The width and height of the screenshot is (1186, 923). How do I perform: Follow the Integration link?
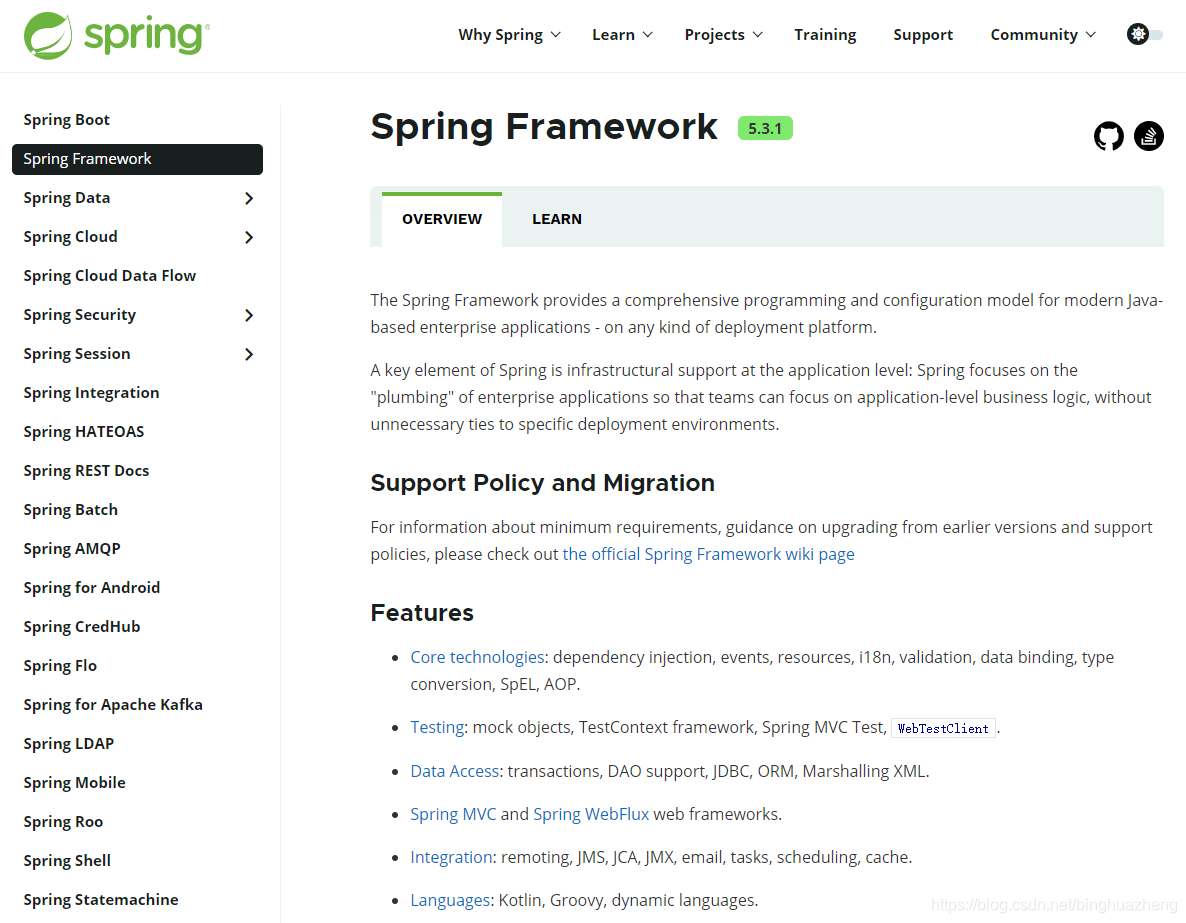[x=451, y=858]
